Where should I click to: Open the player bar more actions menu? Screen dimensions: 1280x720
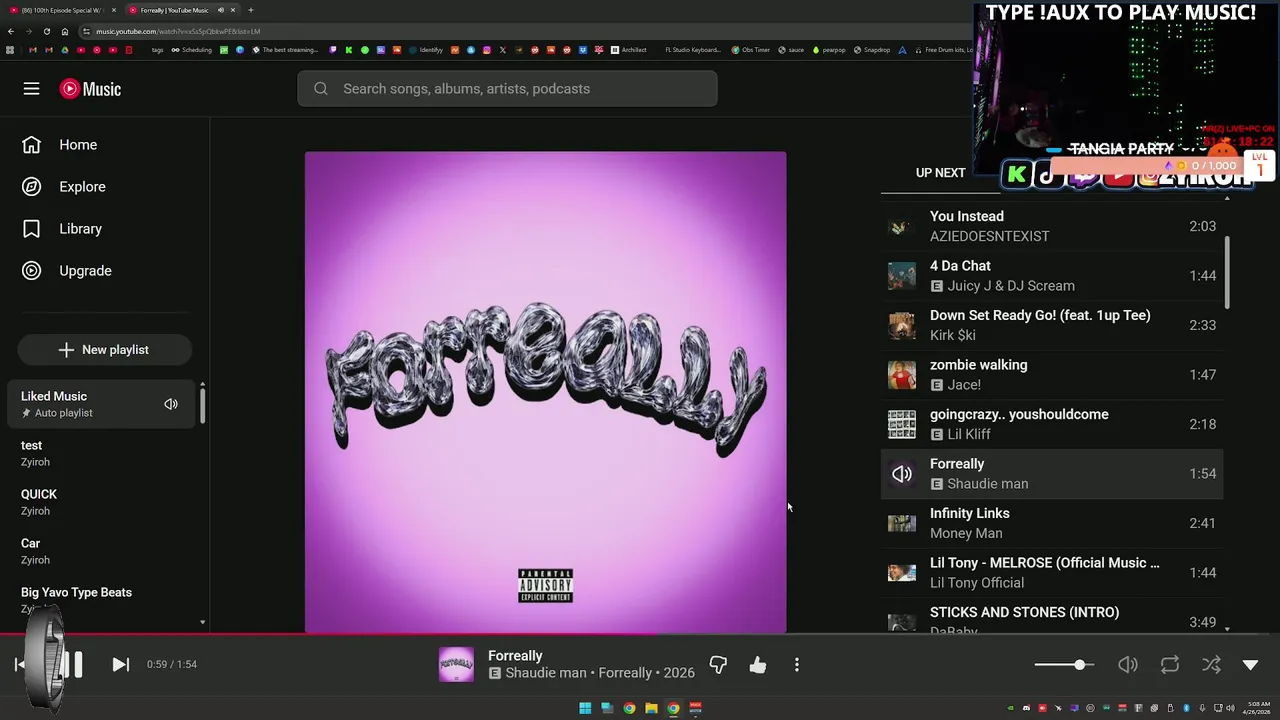coord(797,665)
